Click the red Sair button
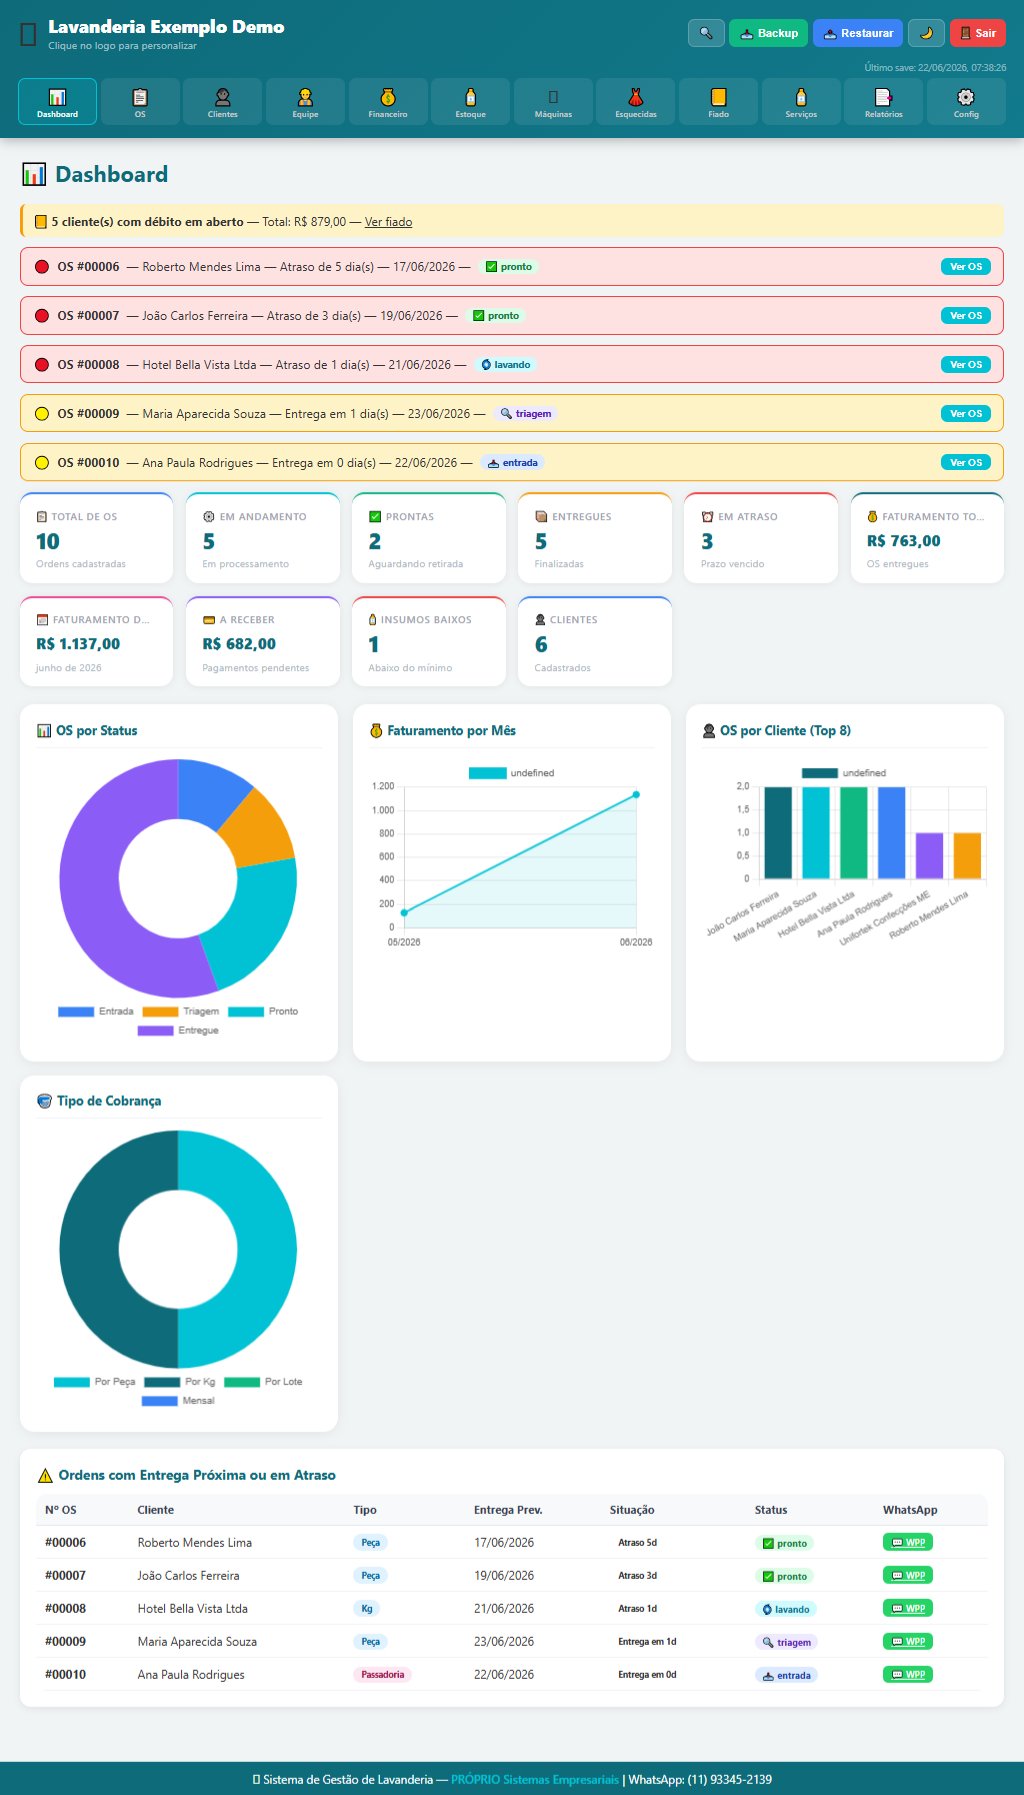Image resolution: width=1024 pixels, height=1795 pixels. click(978, 33)
